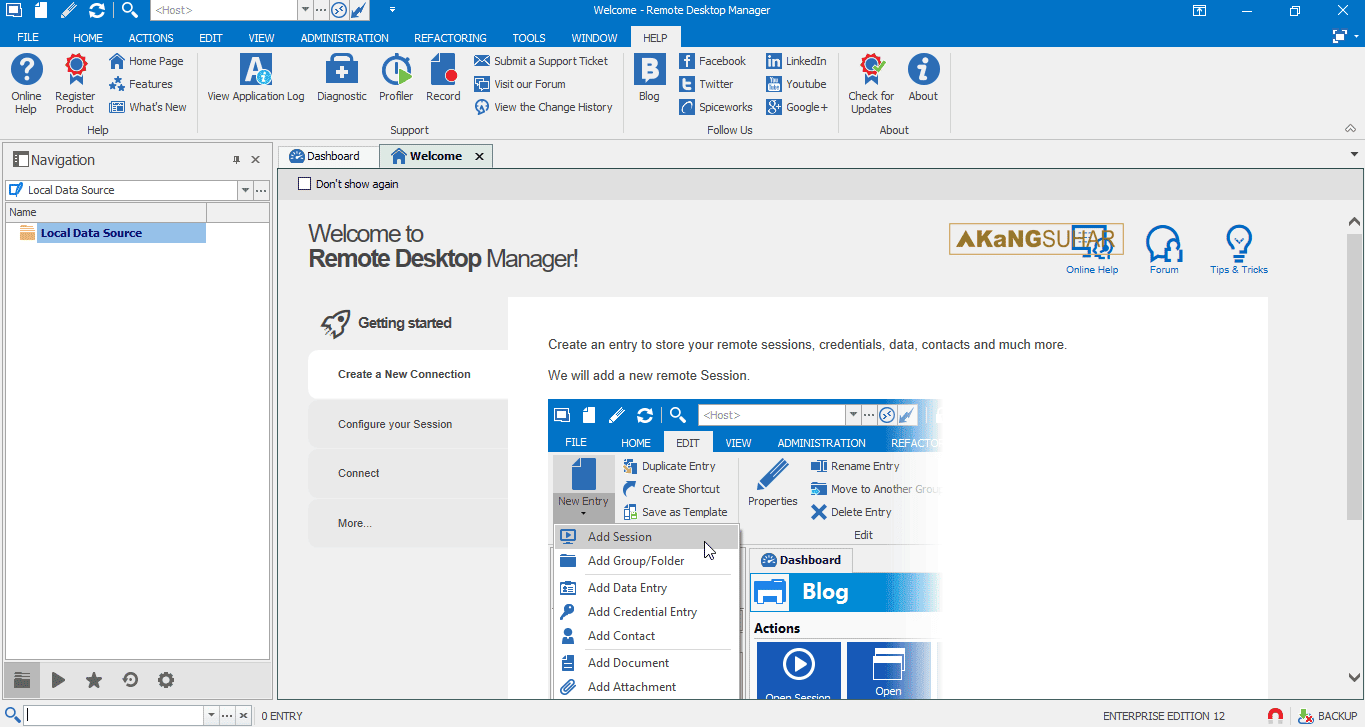Image resolution: width=1365 pixels, height=727 pixels.
Task: Open the ADMINISTRATION ribbon tab
Action: tap(344, 38)
